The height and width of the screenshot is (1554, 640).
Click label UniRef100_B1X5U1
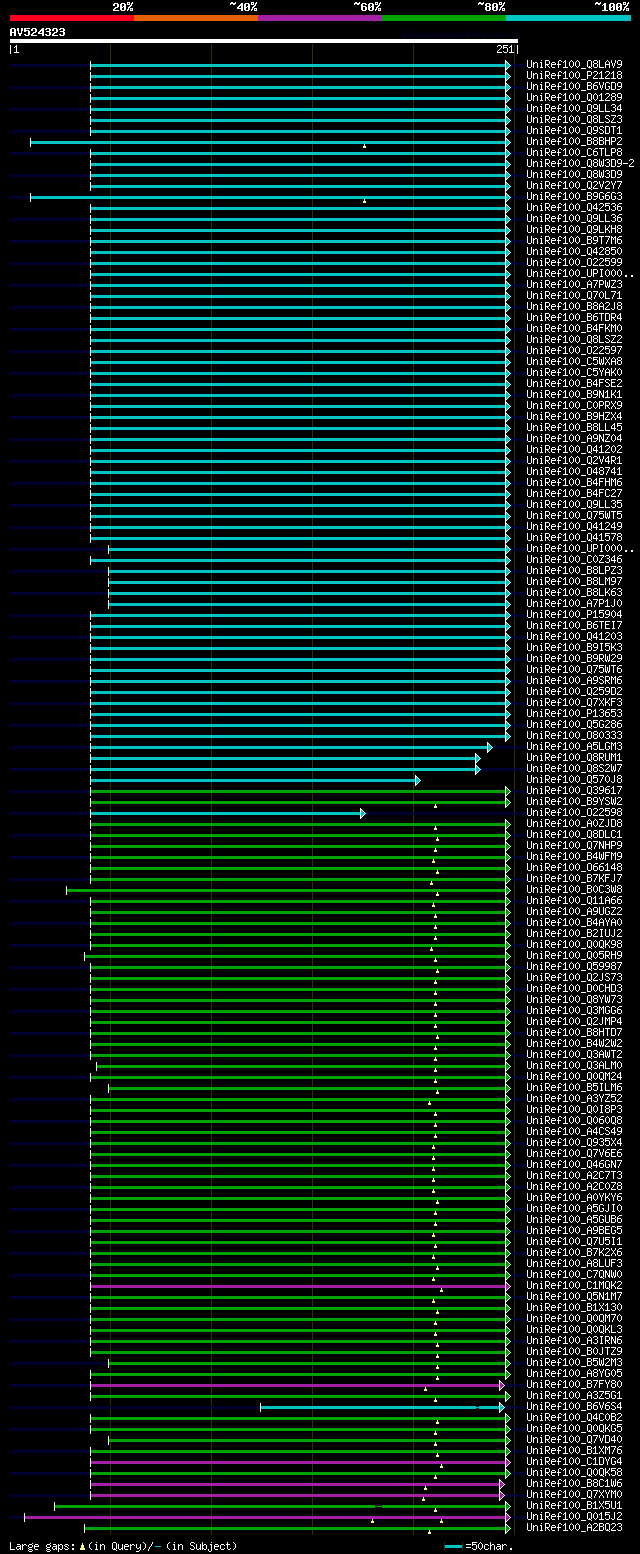click(x=574, y=1505)
